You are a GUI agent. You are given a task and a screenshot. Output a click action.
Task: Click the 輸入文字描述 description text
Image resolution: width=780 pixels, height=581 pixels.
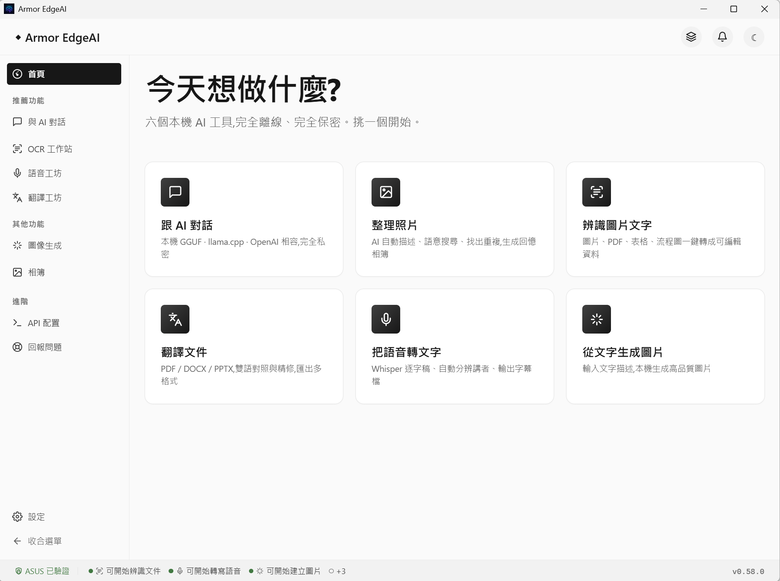(647, 369)
